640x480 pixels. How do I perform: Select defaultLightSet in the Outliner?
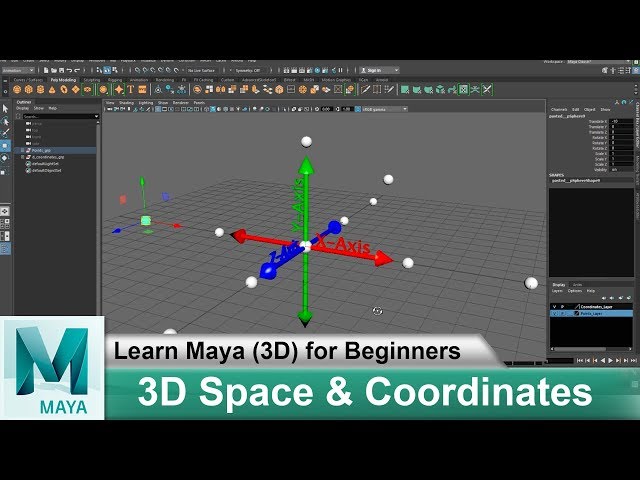point(45,164)
